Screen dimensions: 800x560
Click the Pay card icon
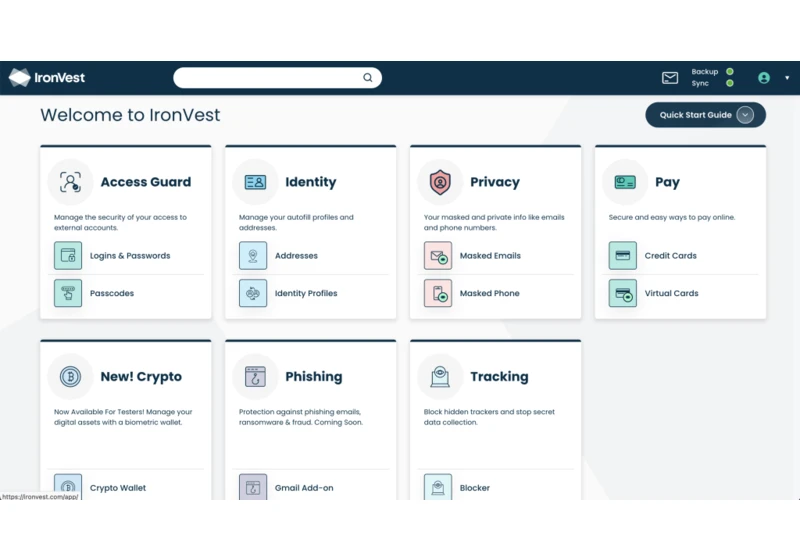pos(624,182)
